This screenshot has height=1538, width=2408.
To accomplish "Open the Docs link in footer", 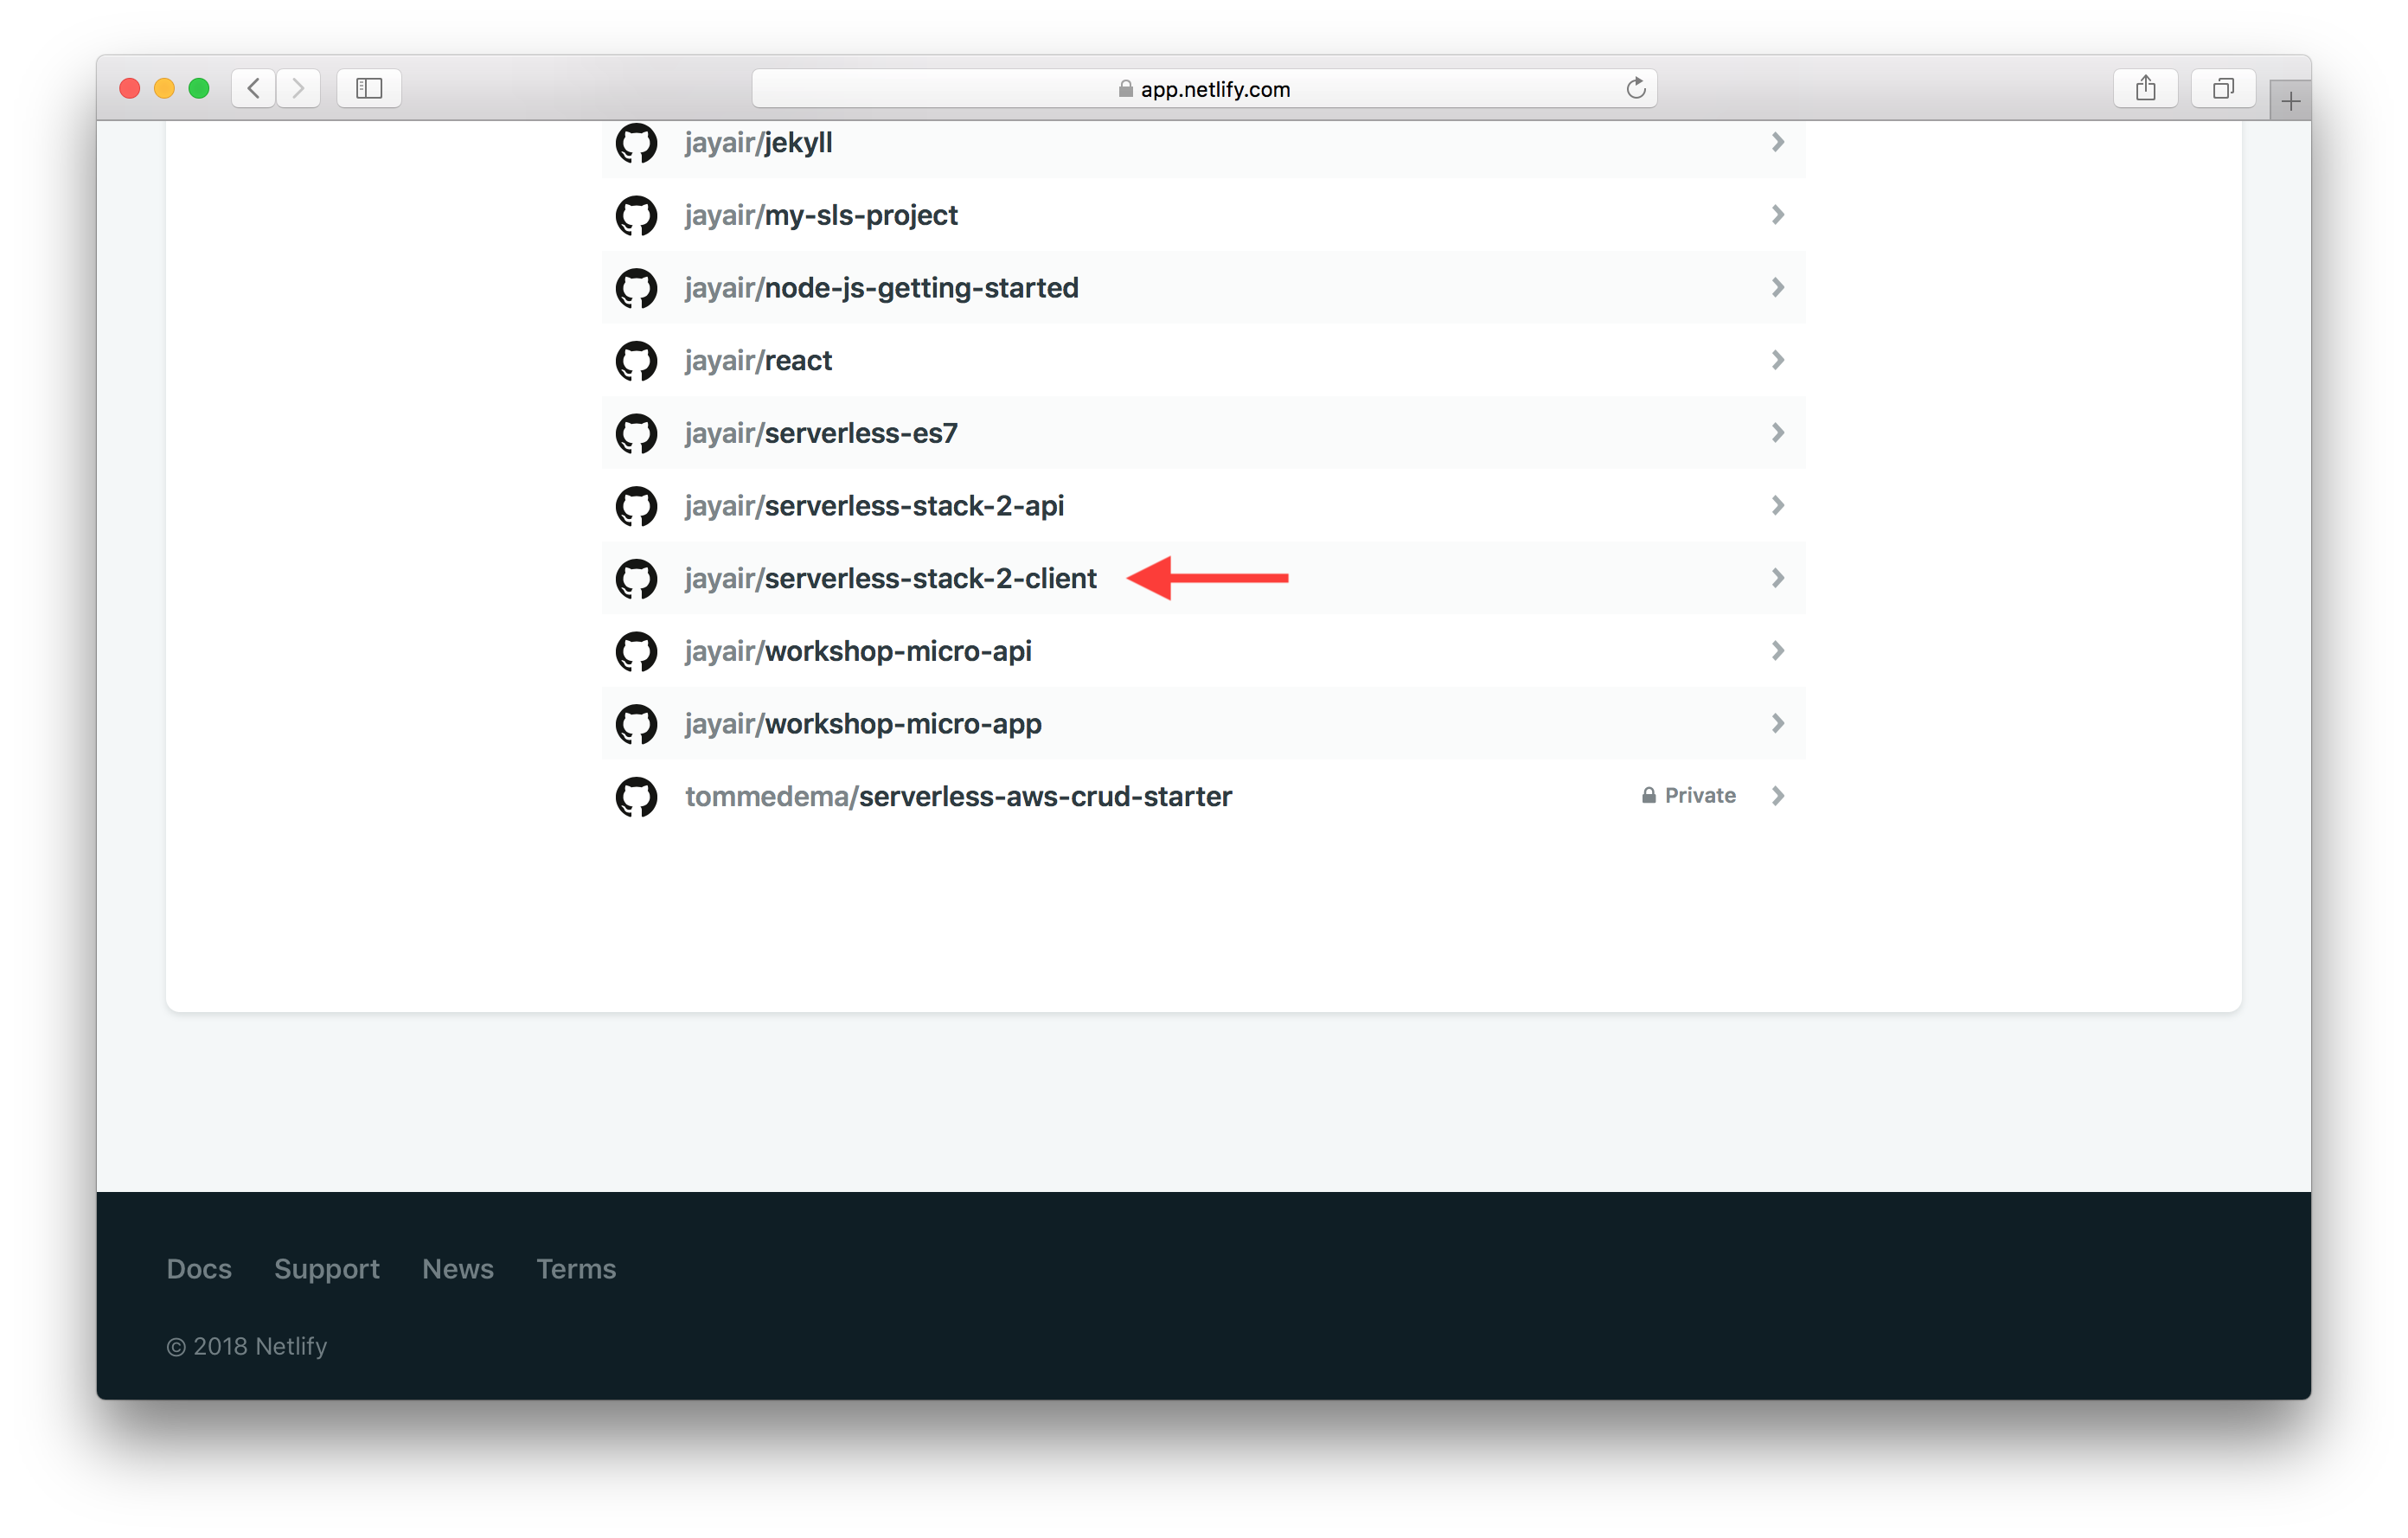I will [x=198, y=1267].
